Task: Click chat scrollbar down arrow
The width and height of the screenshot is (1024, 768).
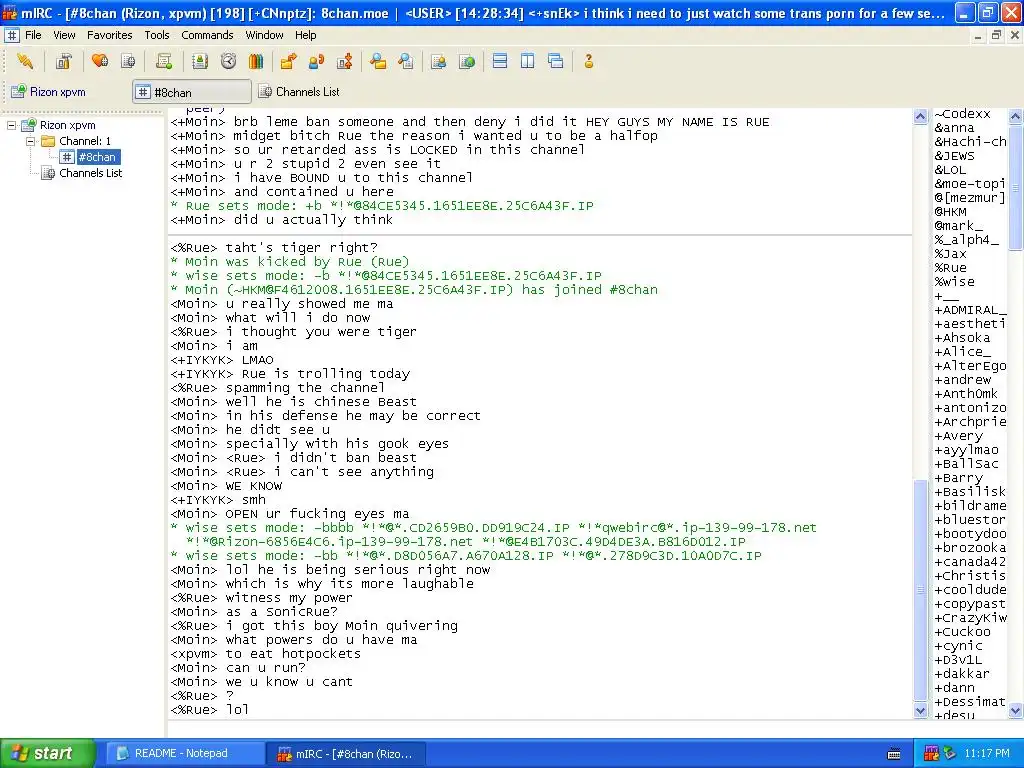Action: coord(920,711)
